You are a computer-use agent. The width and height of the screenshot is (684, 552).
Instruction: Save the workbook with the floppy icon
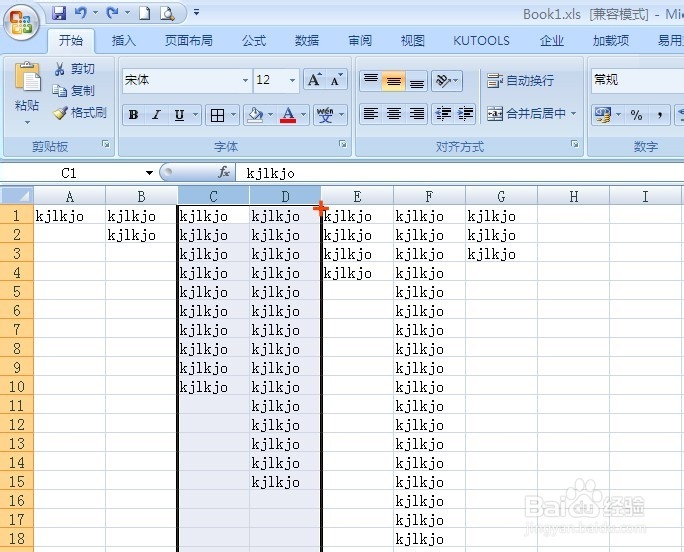click(x=59, y=13)
